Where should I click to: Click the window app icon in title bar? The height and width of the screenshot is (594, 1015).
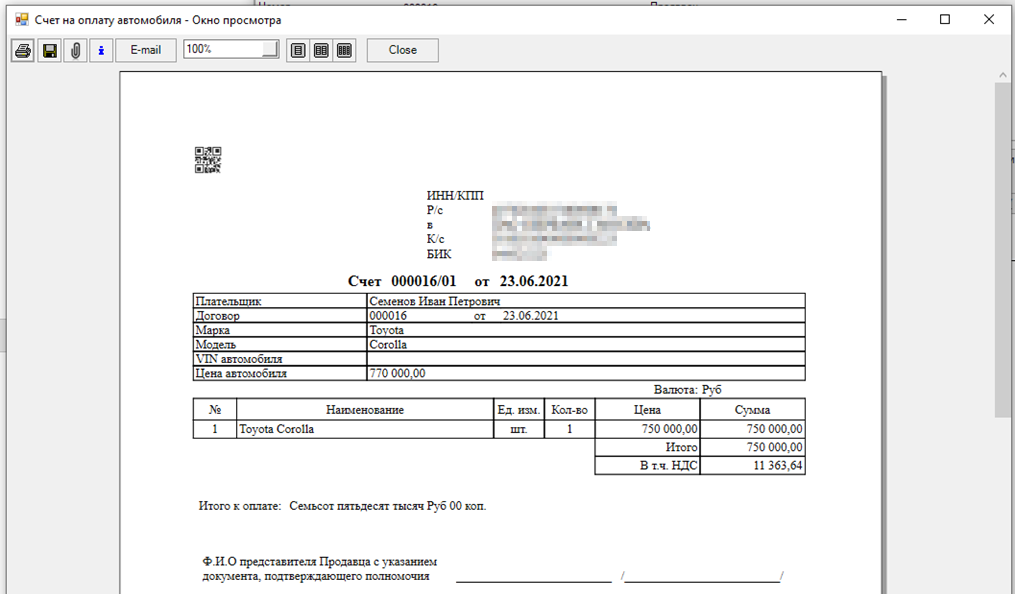point(21,20)
